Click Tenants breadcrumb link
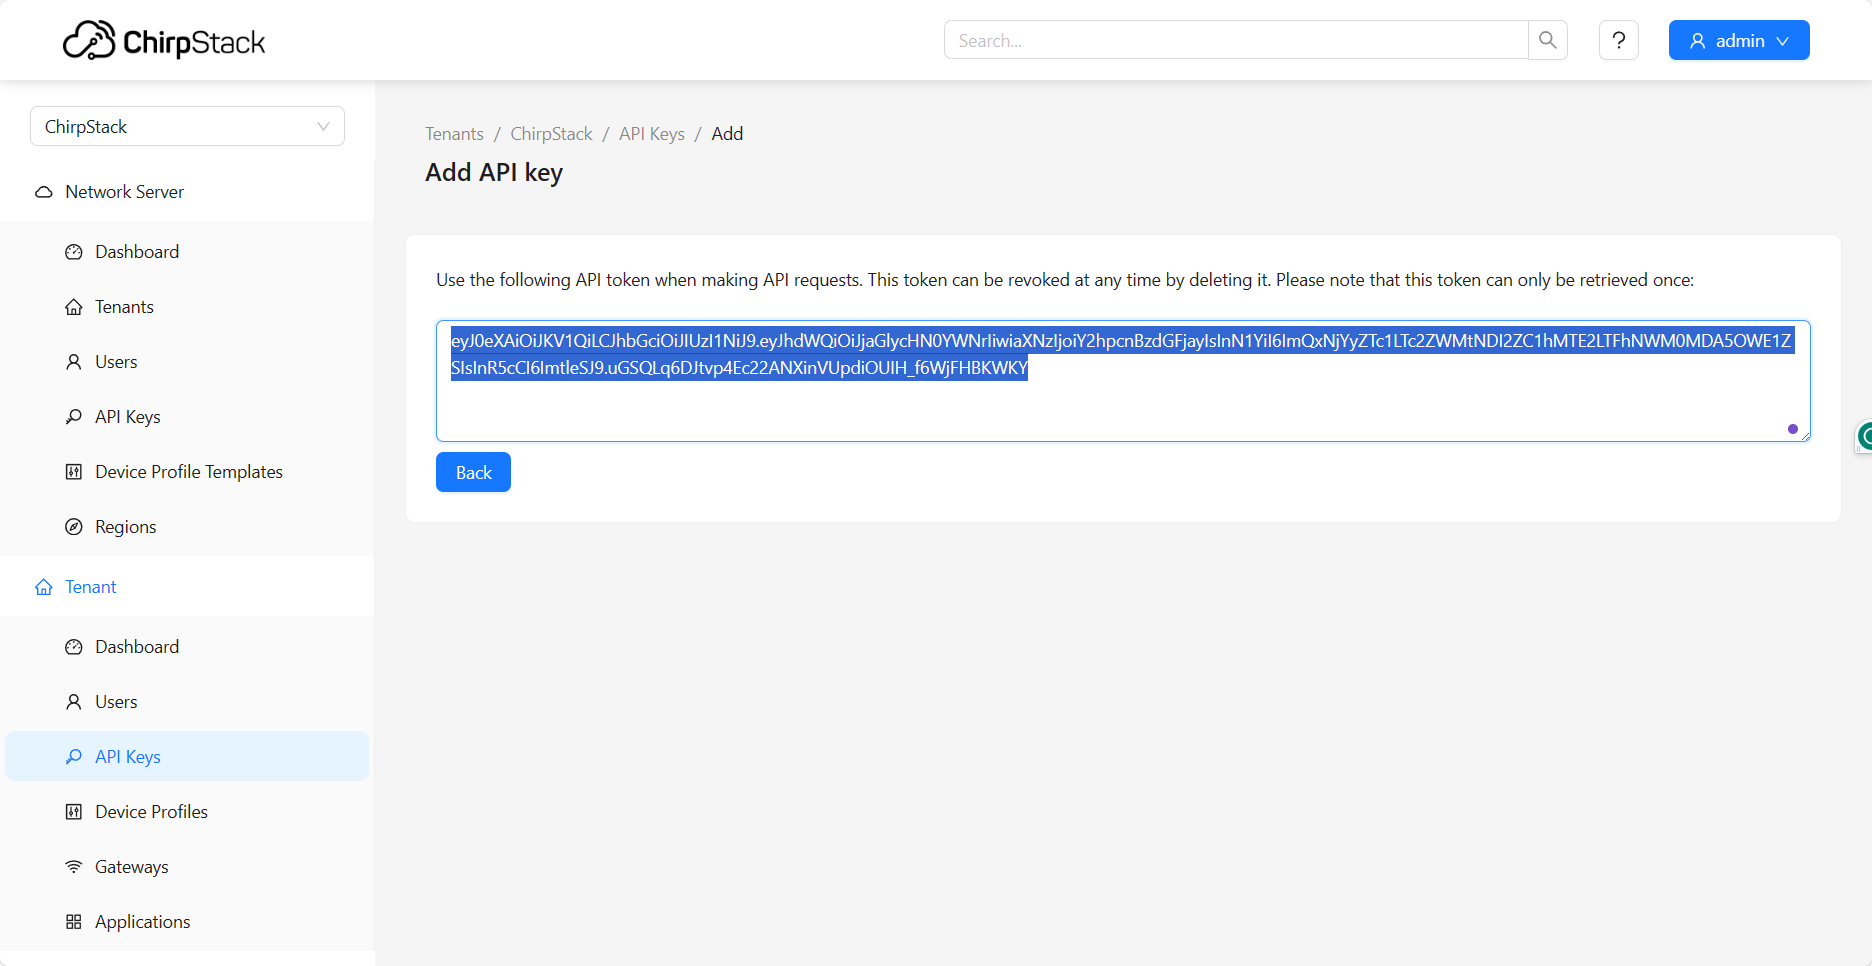The height and width of the screenshot is (966, 1872). 454,134
